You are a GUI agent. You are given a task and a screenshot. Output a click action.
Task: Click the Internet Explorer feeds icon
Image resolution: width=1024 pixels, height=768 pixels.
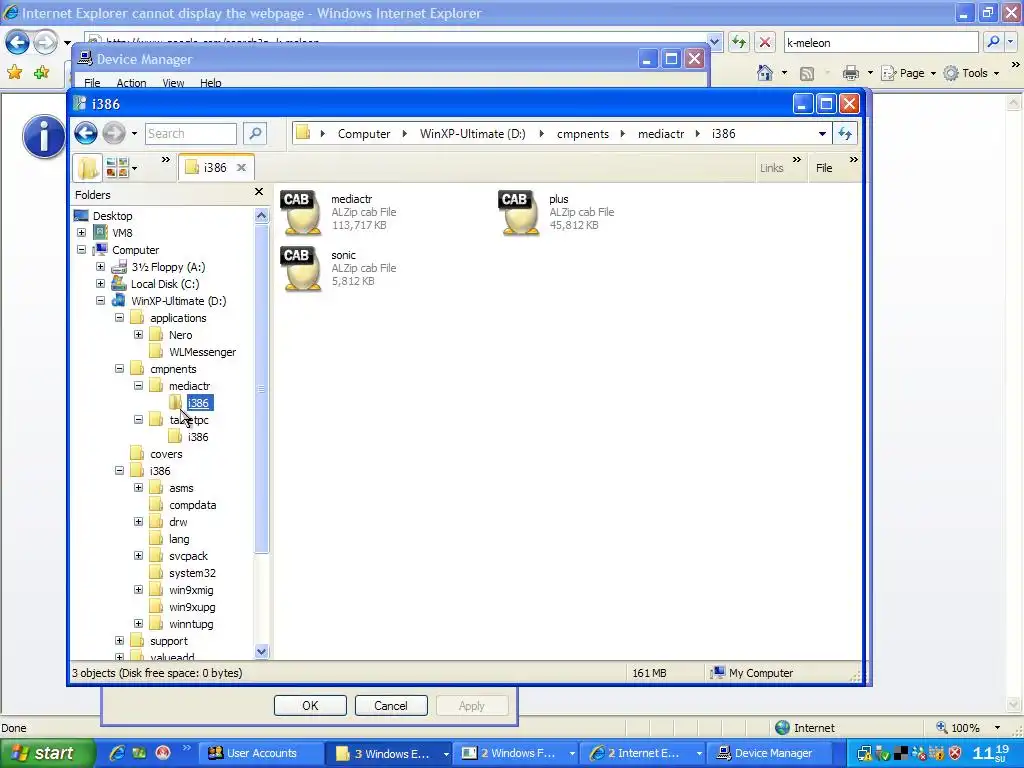(x=807, y=73)
